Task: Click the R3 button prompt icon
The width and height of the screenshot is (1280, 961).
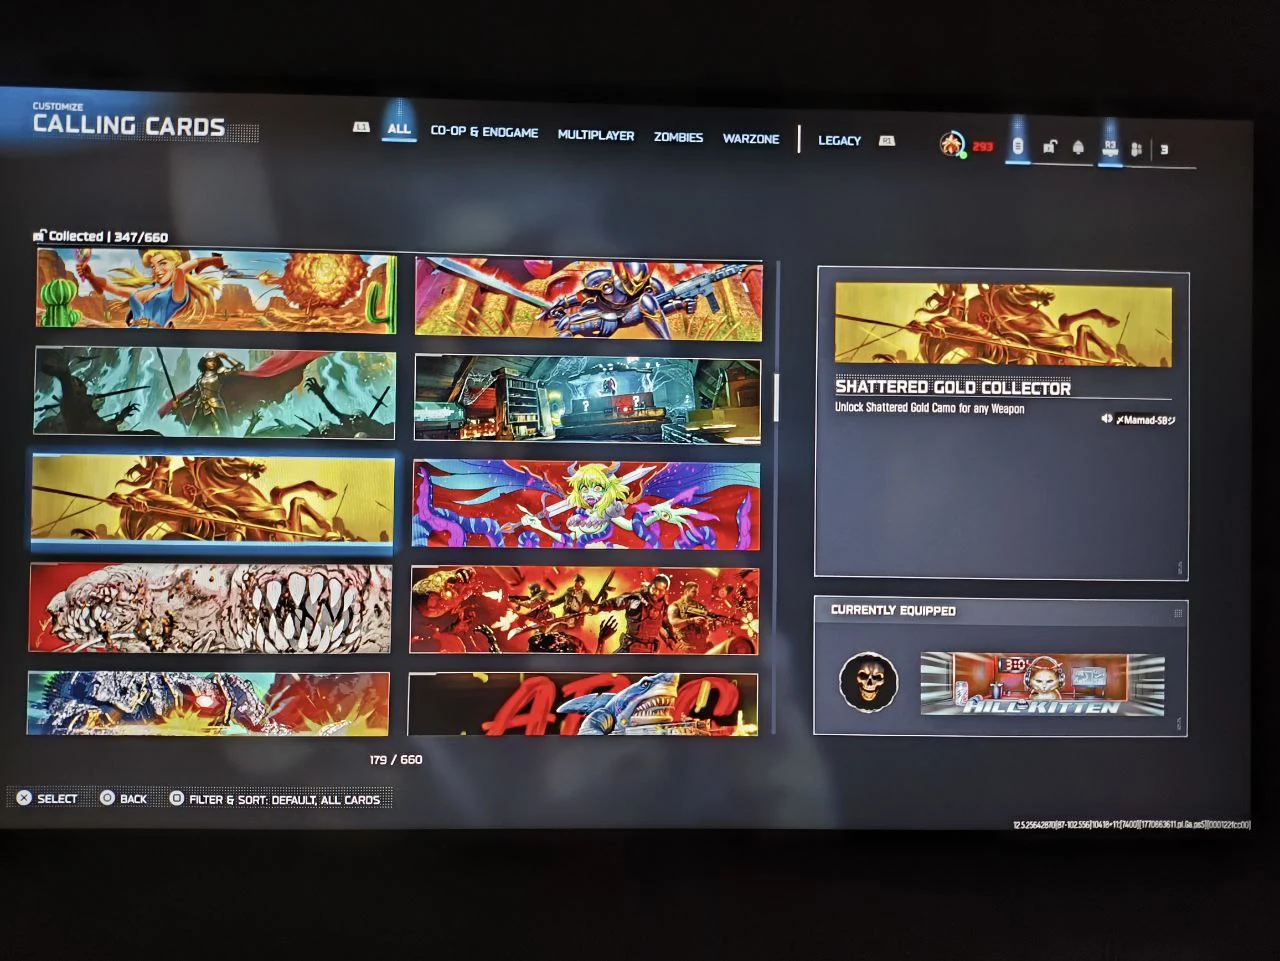Action: click(x=1110, y=148)
